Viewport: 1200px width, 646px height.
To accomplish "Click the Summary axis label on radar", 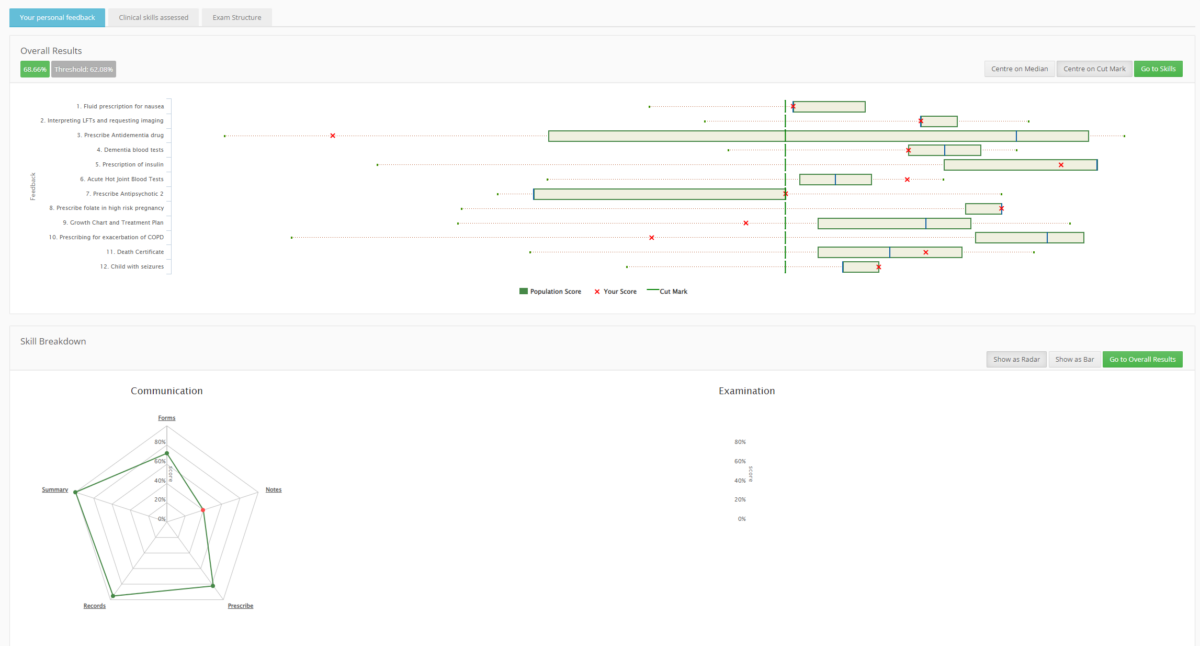I will [x=55, y=490].
